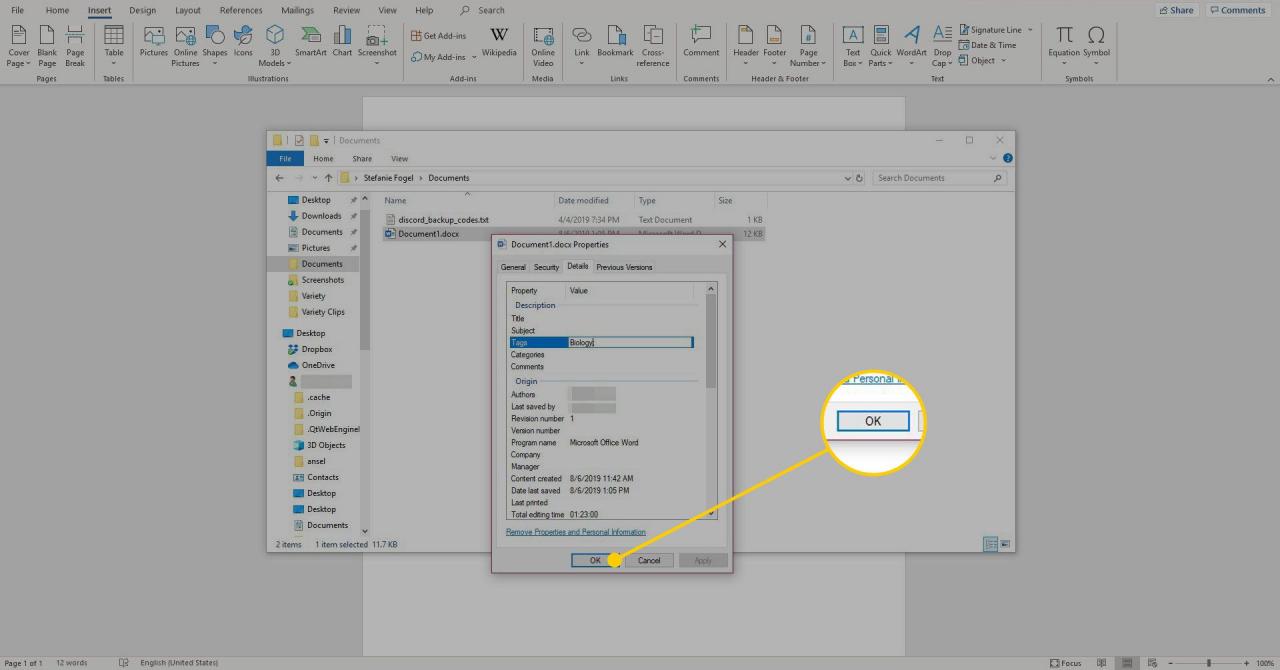1280x670 pixels.
Task: Insert a Page Break in Word
Action: coord(75,46)
